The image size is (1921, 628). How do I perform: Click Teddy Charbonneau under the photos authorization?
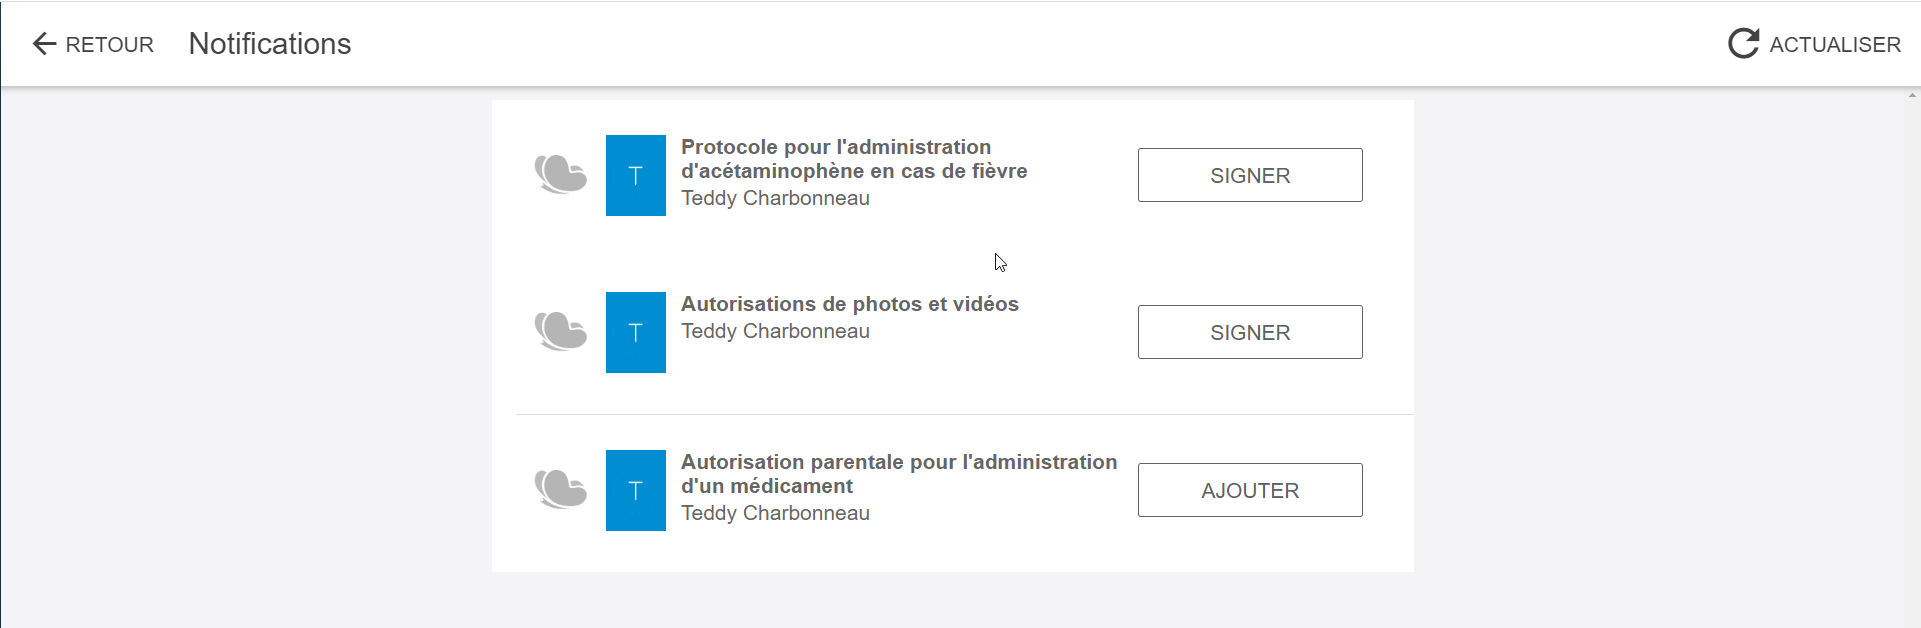tap(775, 331)
